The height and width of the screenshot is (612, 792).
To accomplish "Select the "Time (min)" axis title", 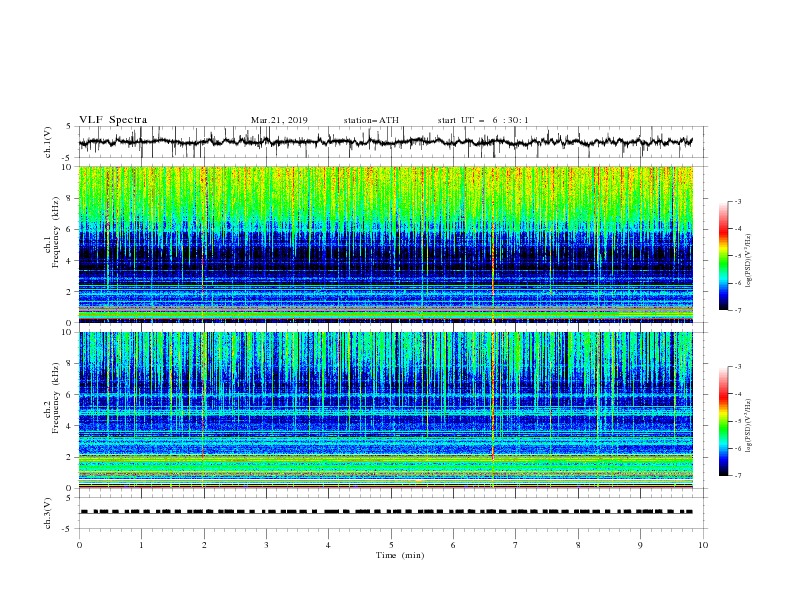I will click(x=400, y=555).
